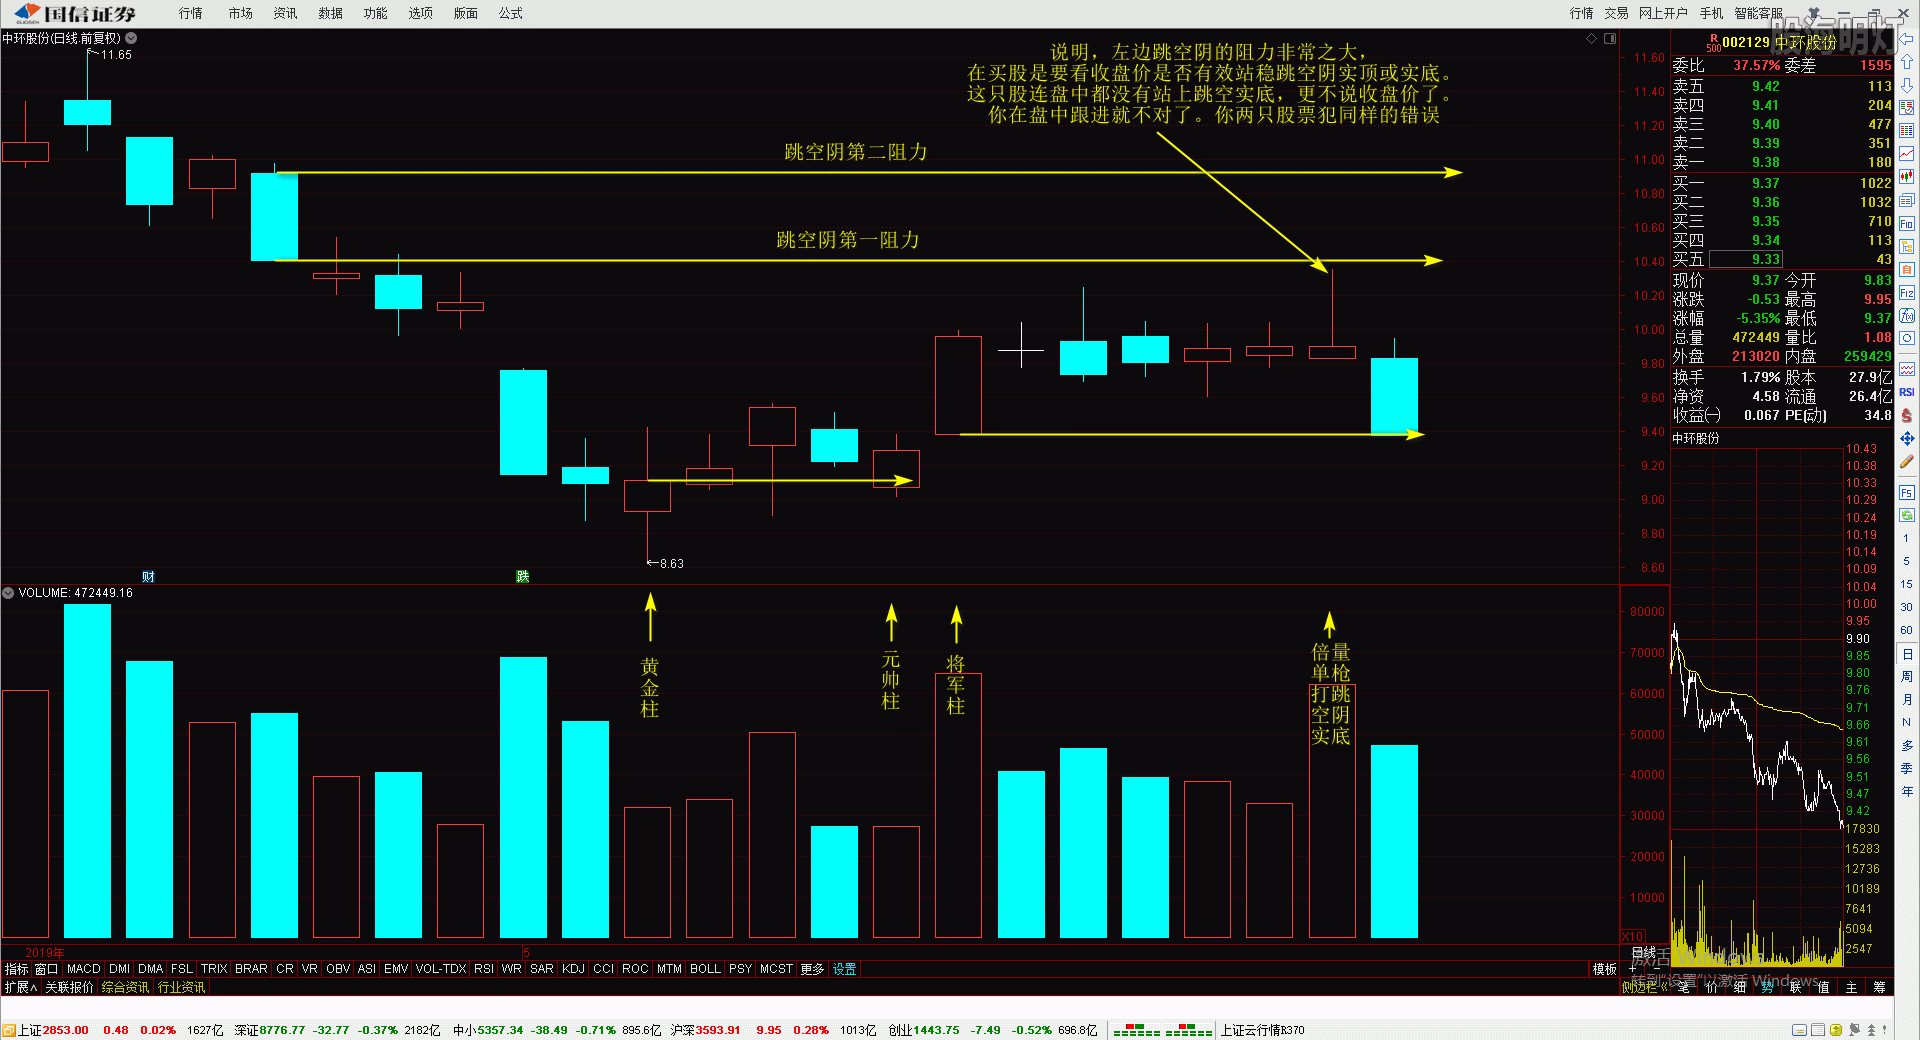Image resolution: width=1920 pixels, height=1040 pixels.
Task: Switch to the 15-minute period
Action: (1906, 584)
